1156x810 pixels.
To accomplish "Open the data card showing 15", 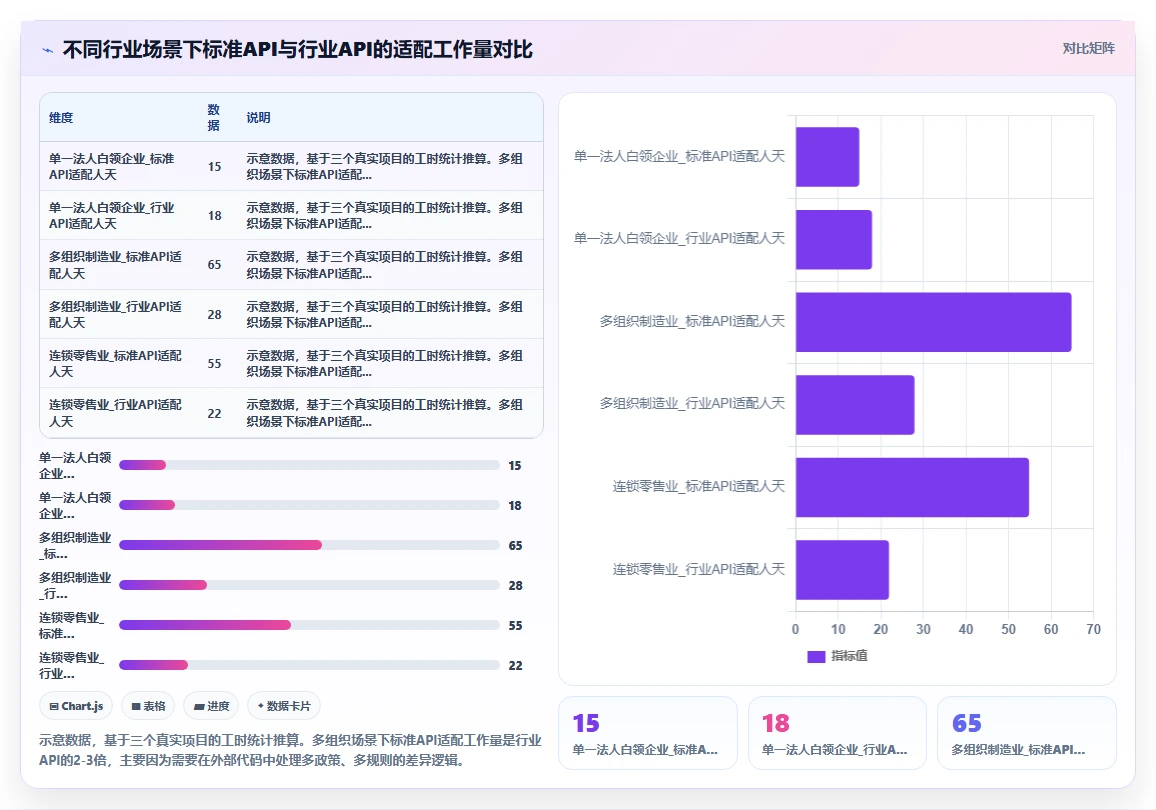I will point(648,733).
